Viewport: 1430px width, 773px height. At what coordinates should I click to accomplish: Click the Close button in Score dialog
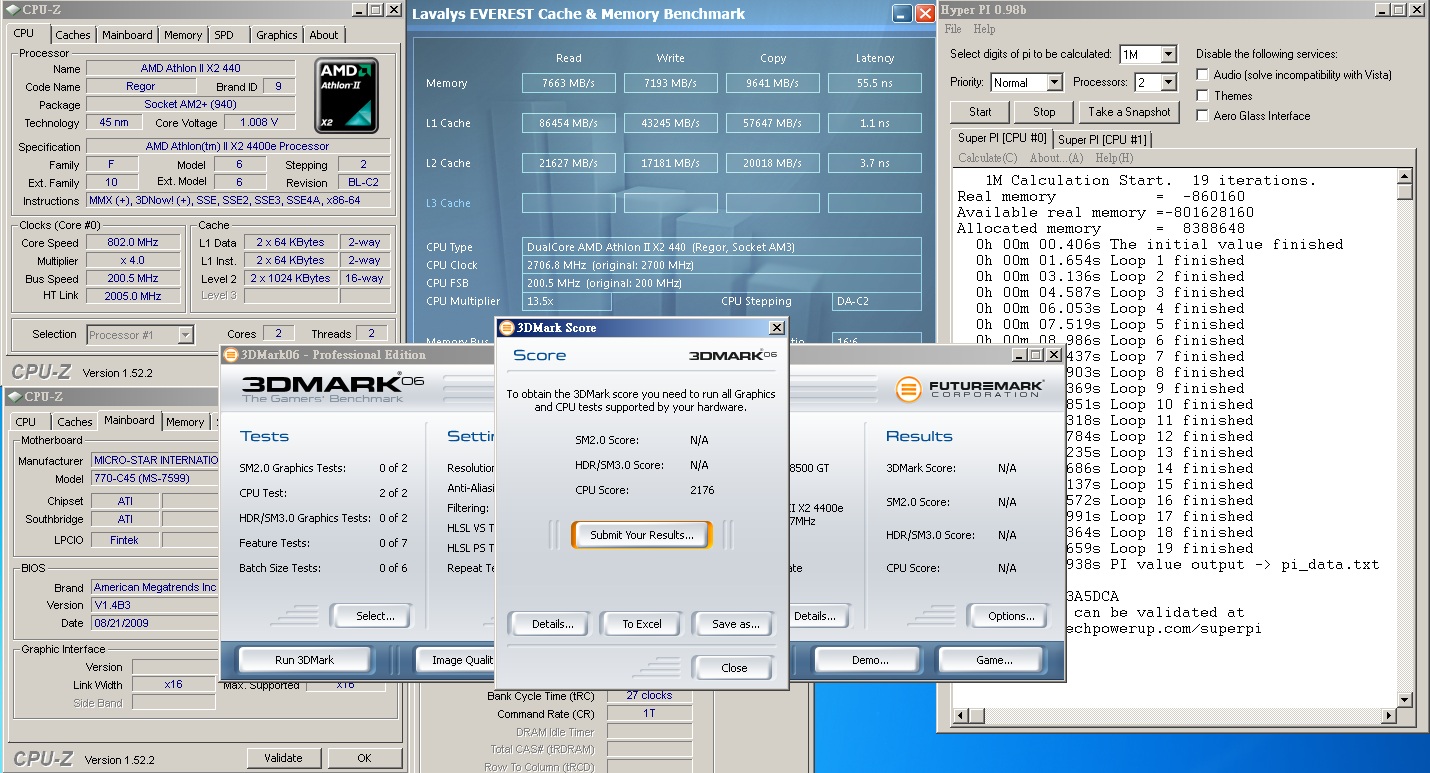coord(734,668)
